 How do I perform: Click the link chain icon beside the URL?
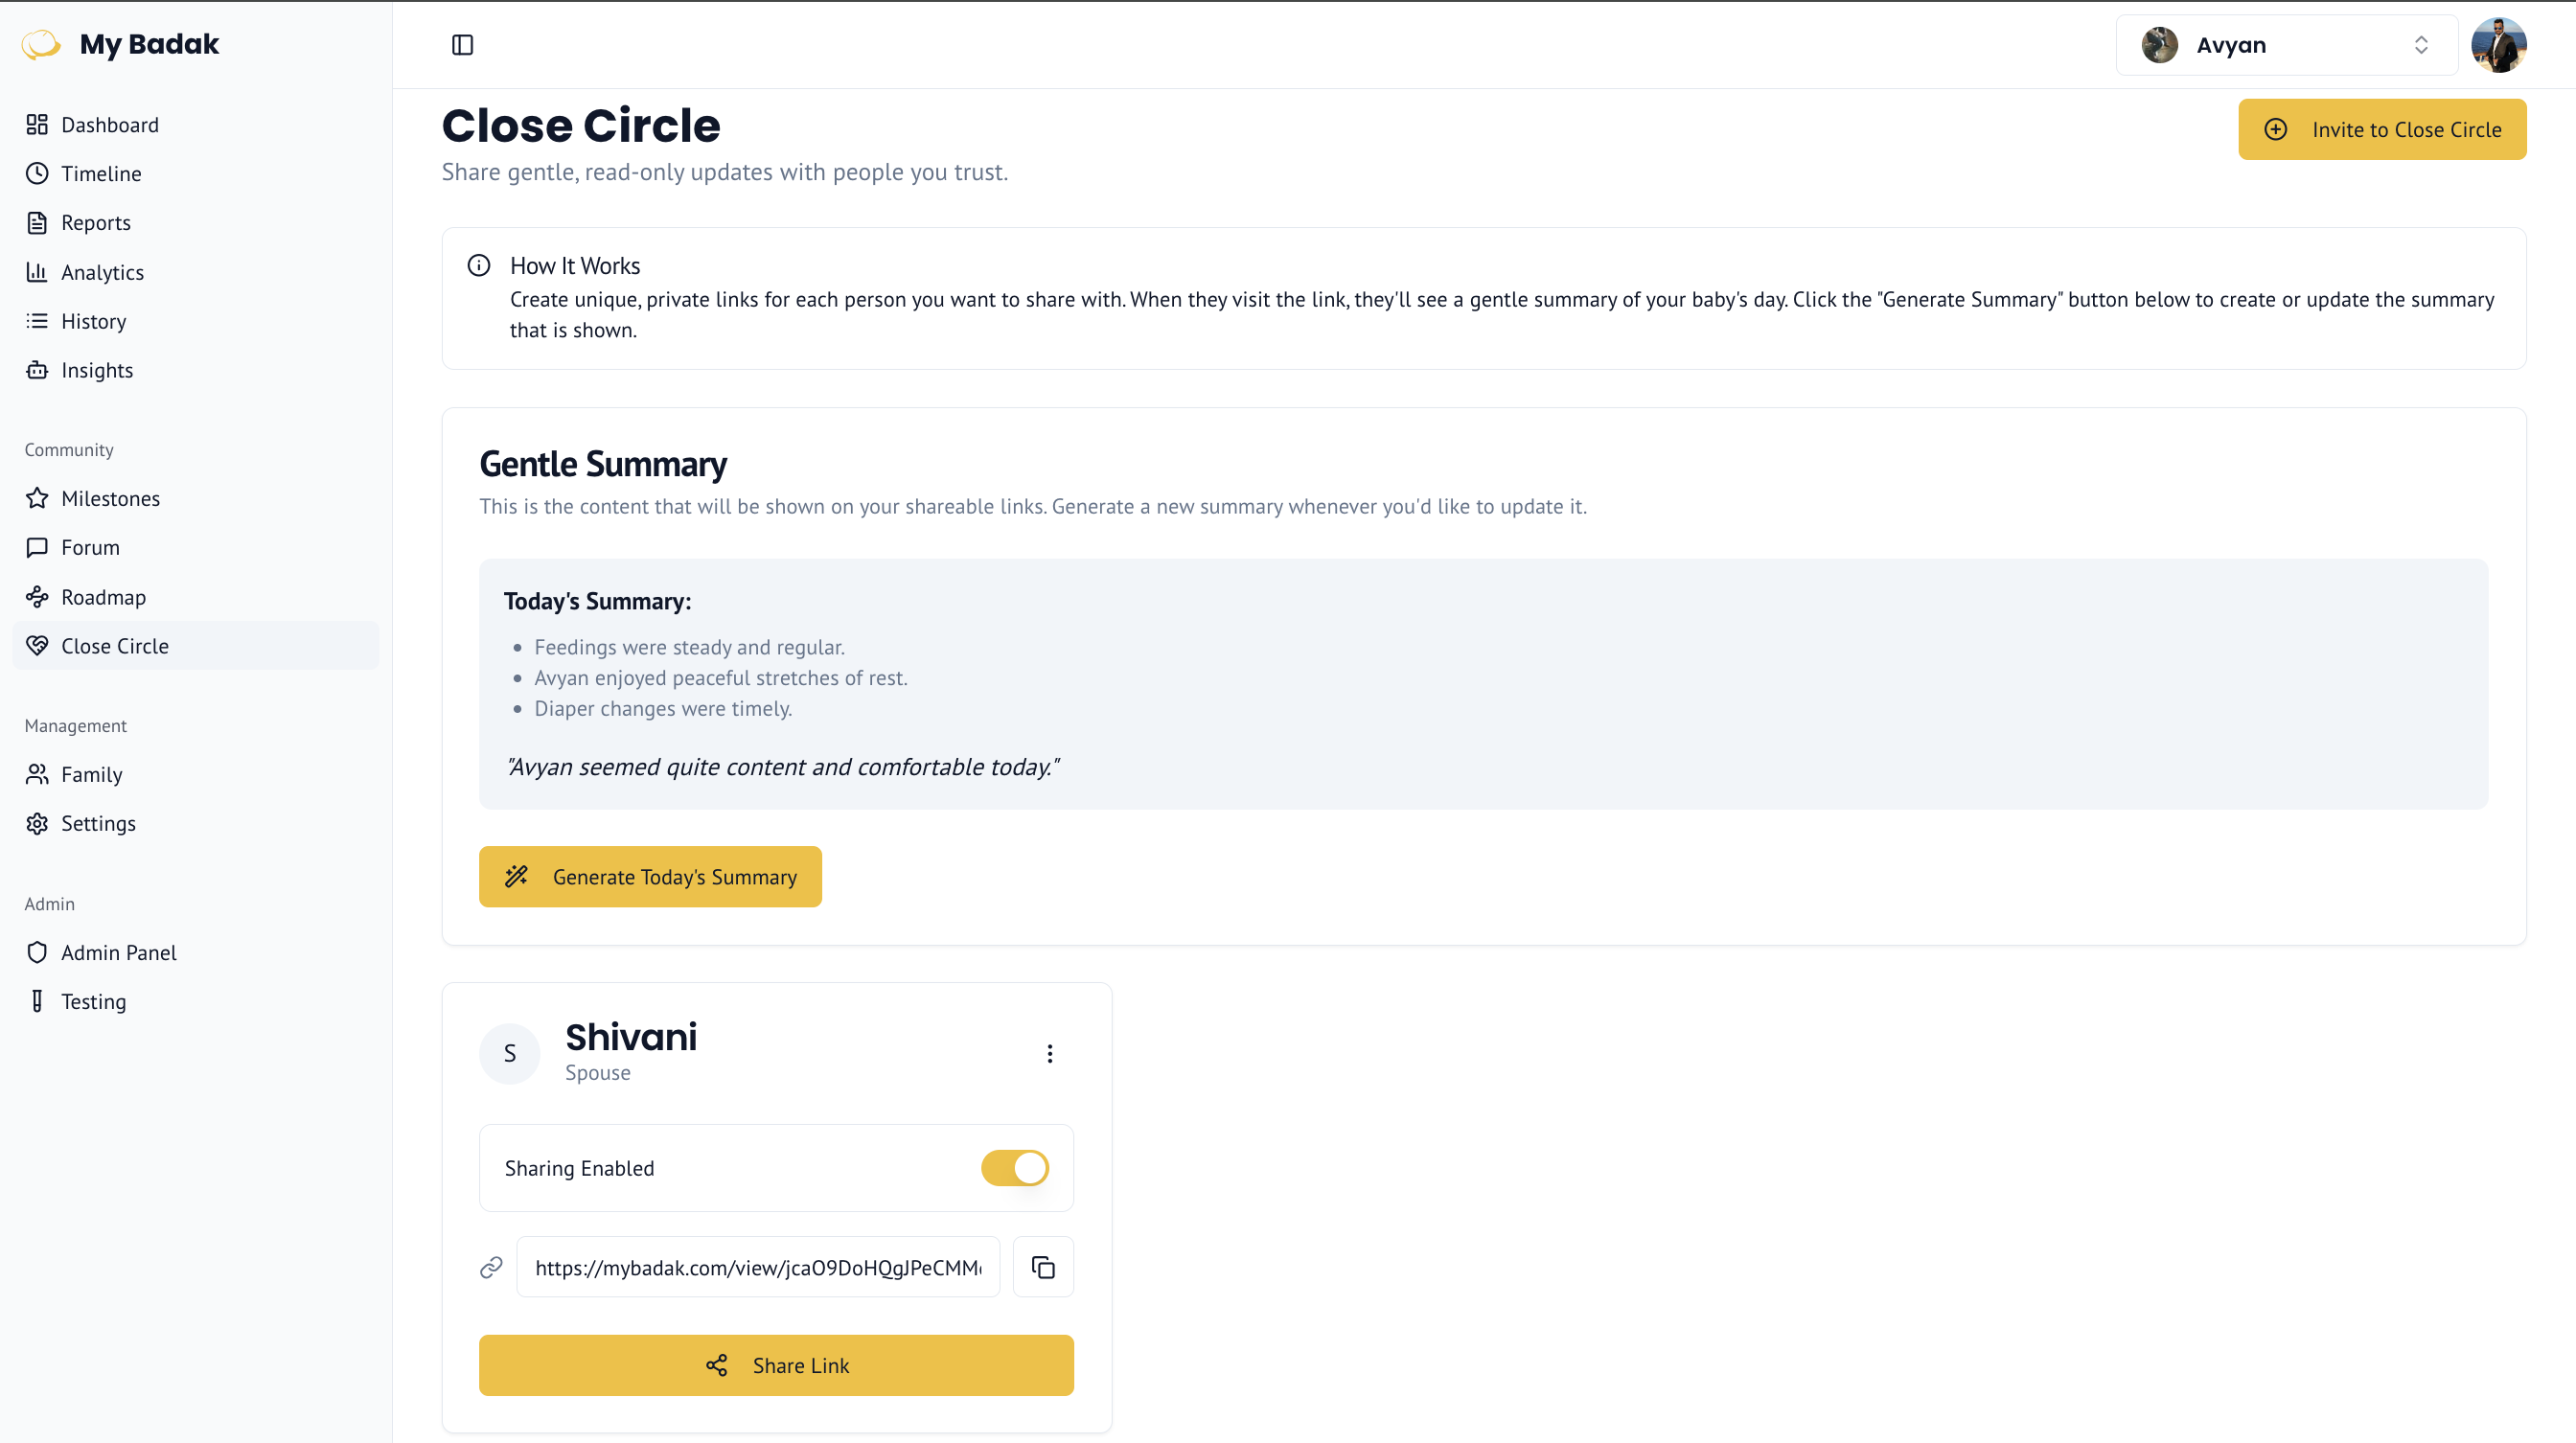tap(491, 1267)
